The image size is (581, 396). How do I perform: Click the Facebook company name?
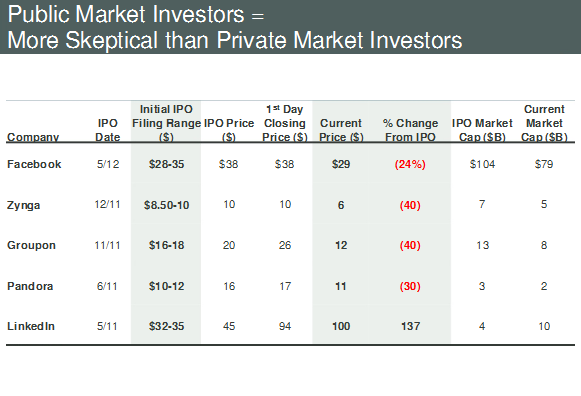[x=34, y=164]
